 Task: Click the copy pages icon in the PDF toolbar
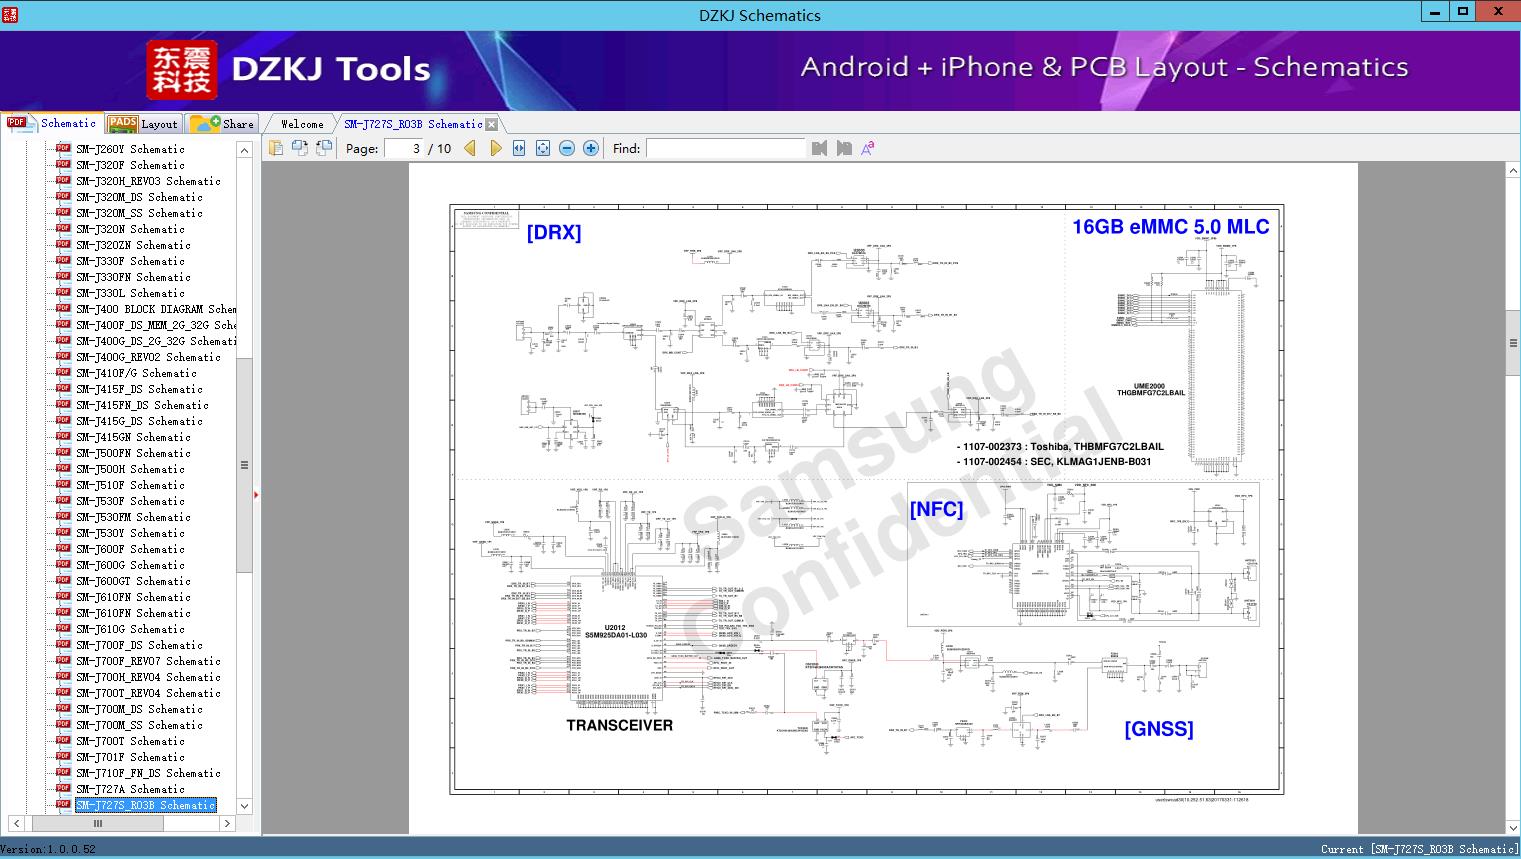coord(275,148)
